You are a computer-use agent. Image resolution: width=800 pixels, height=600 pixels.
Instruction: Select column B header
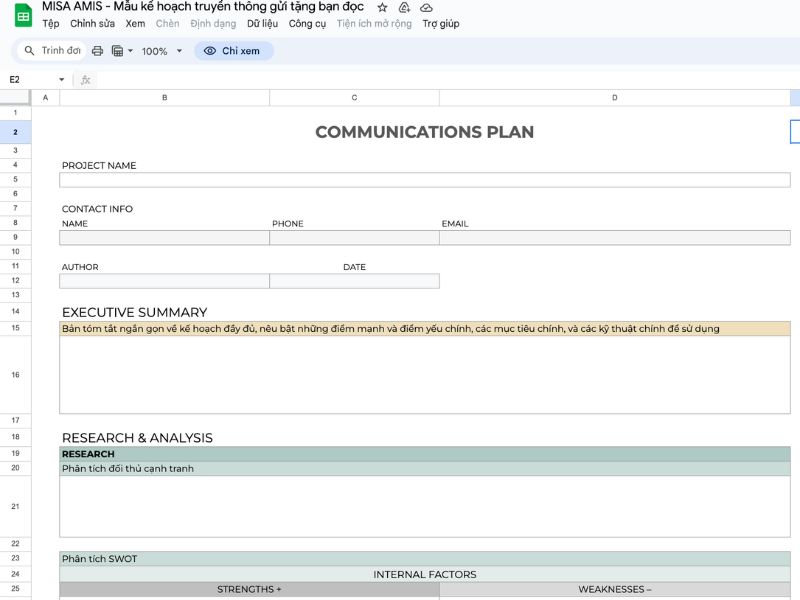tap(164, 98)
